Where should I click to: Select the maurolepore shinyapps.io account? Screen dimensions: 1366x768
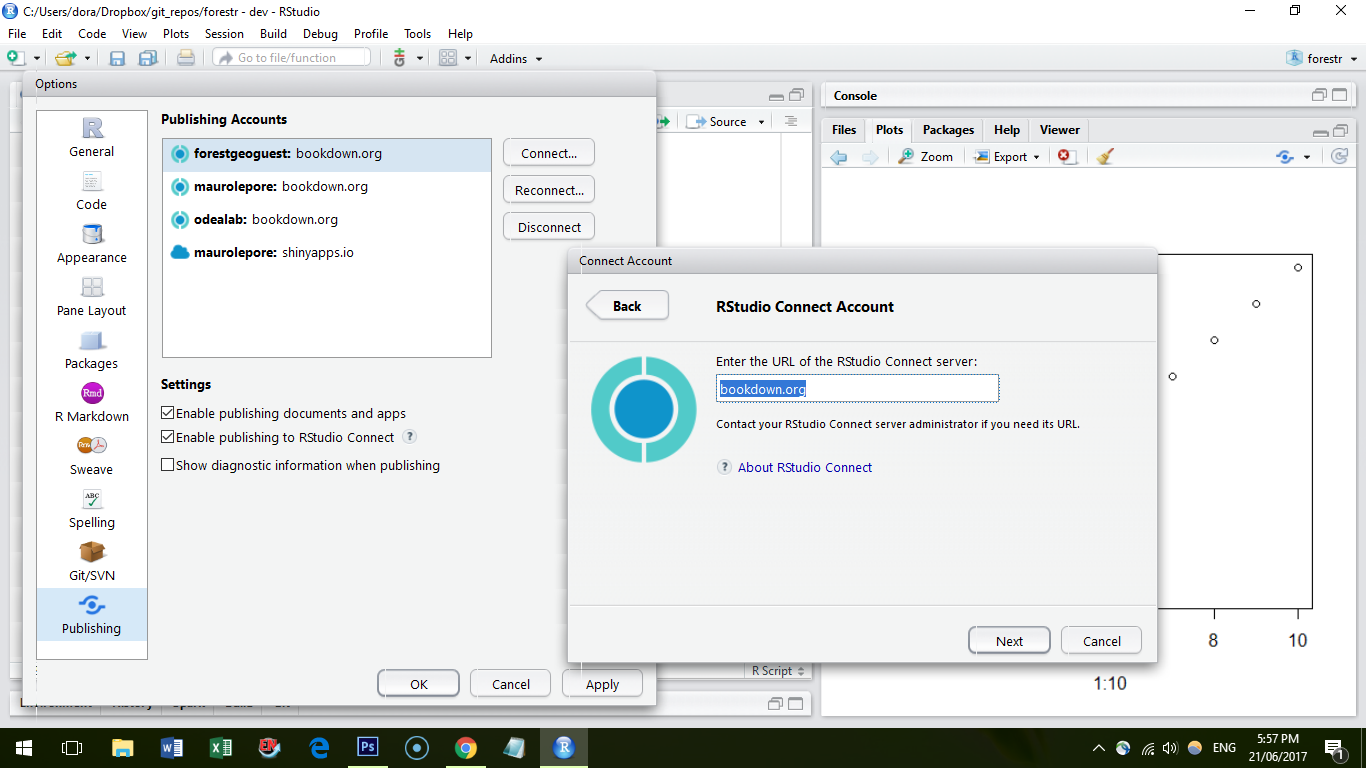pyautogui.click(x=327, y=252)
